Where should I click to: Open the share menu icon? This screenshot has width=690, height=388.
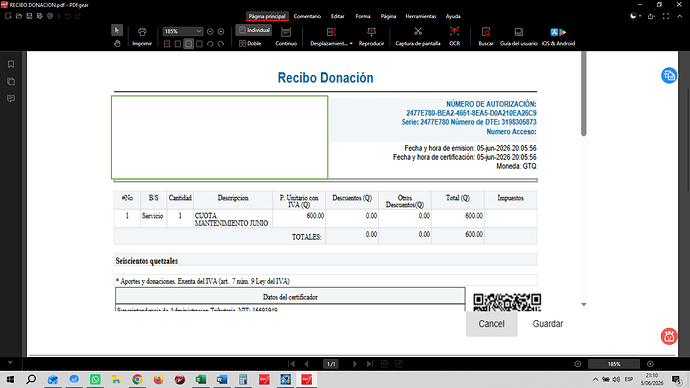click(652, 16)
